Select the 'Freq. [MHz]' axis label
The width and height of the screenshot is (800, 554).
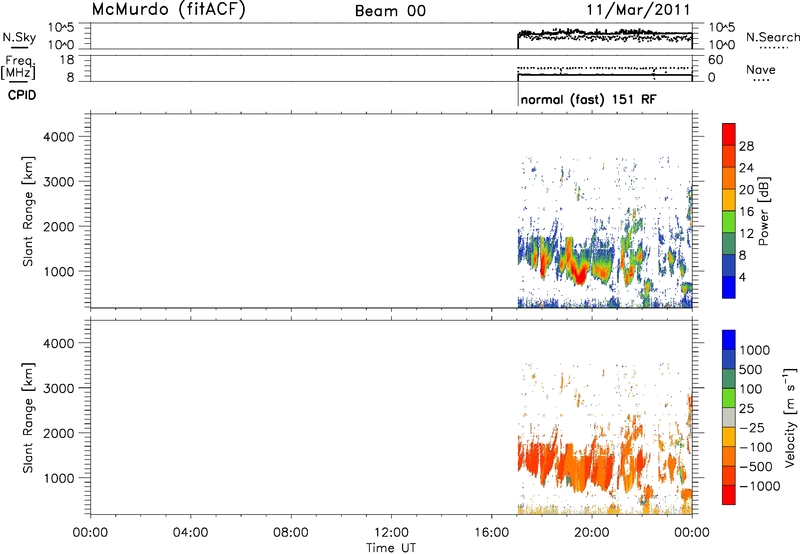coord(18,67)
